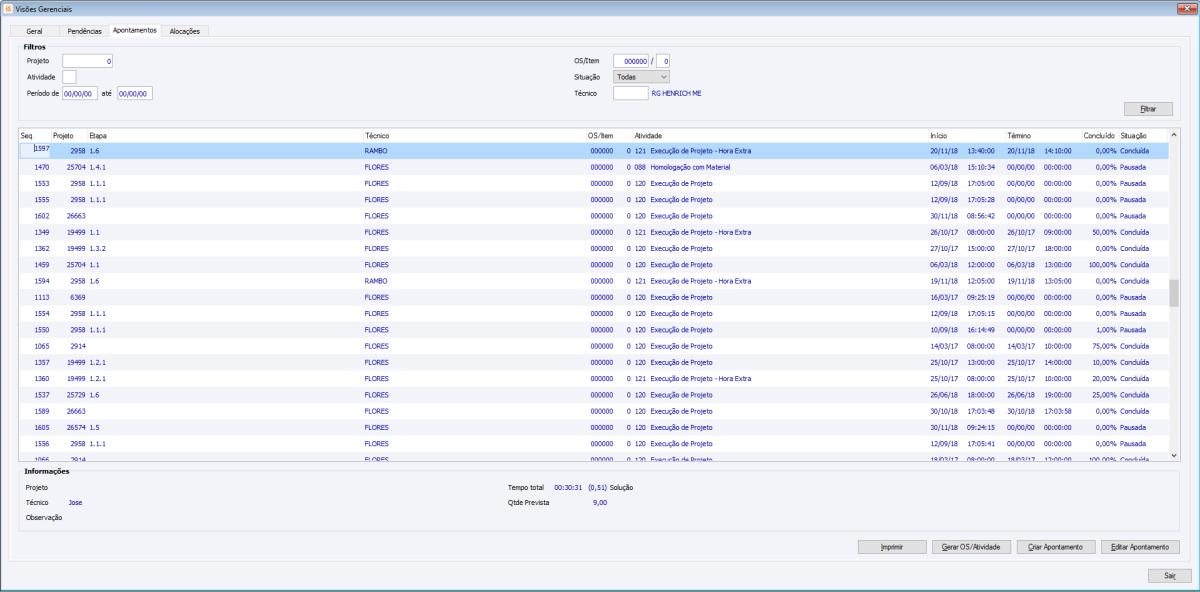Click start date 30/11/18 in row 1602
1200x592 pixels.
(943, 216)
